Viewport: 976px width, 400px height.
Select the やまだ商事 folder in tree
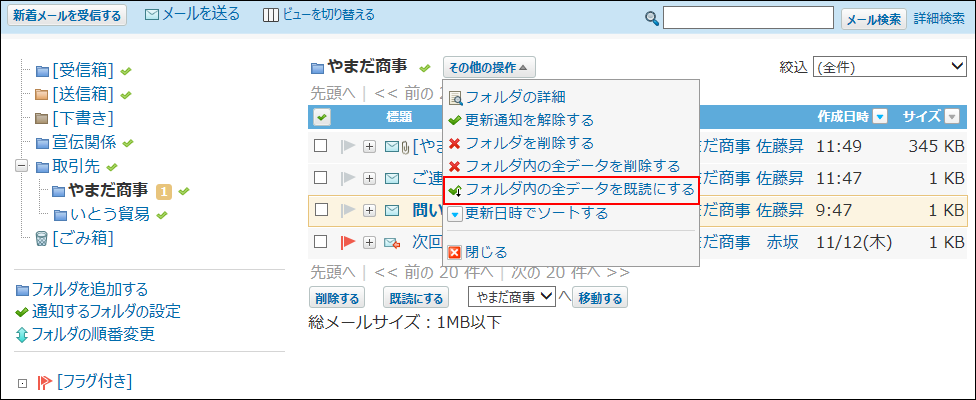108,190
